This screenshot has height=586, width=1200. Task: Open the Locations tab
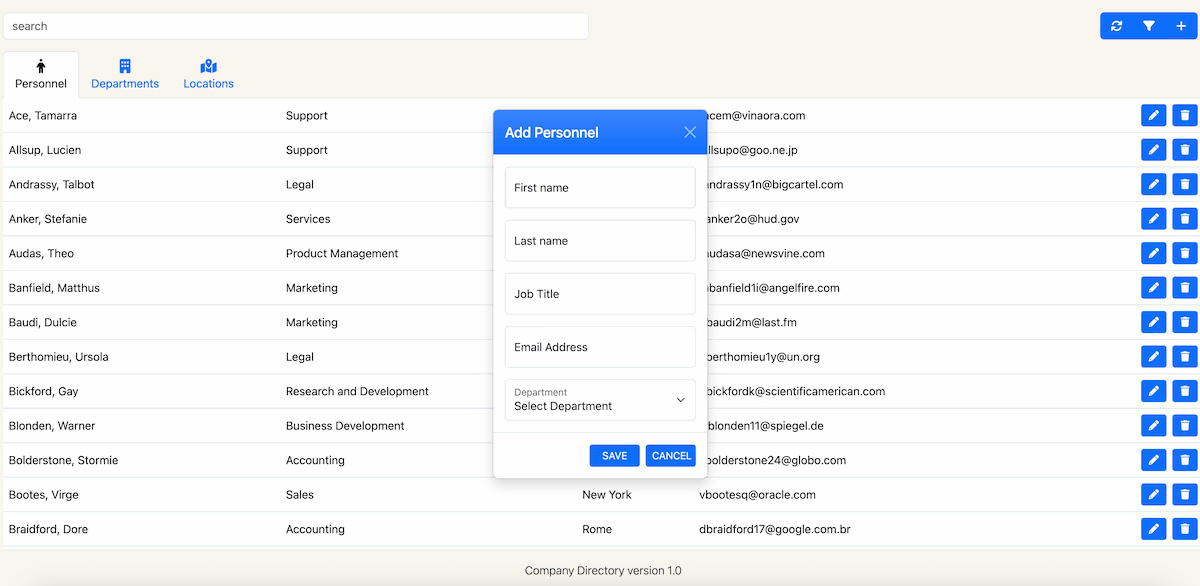208,75
